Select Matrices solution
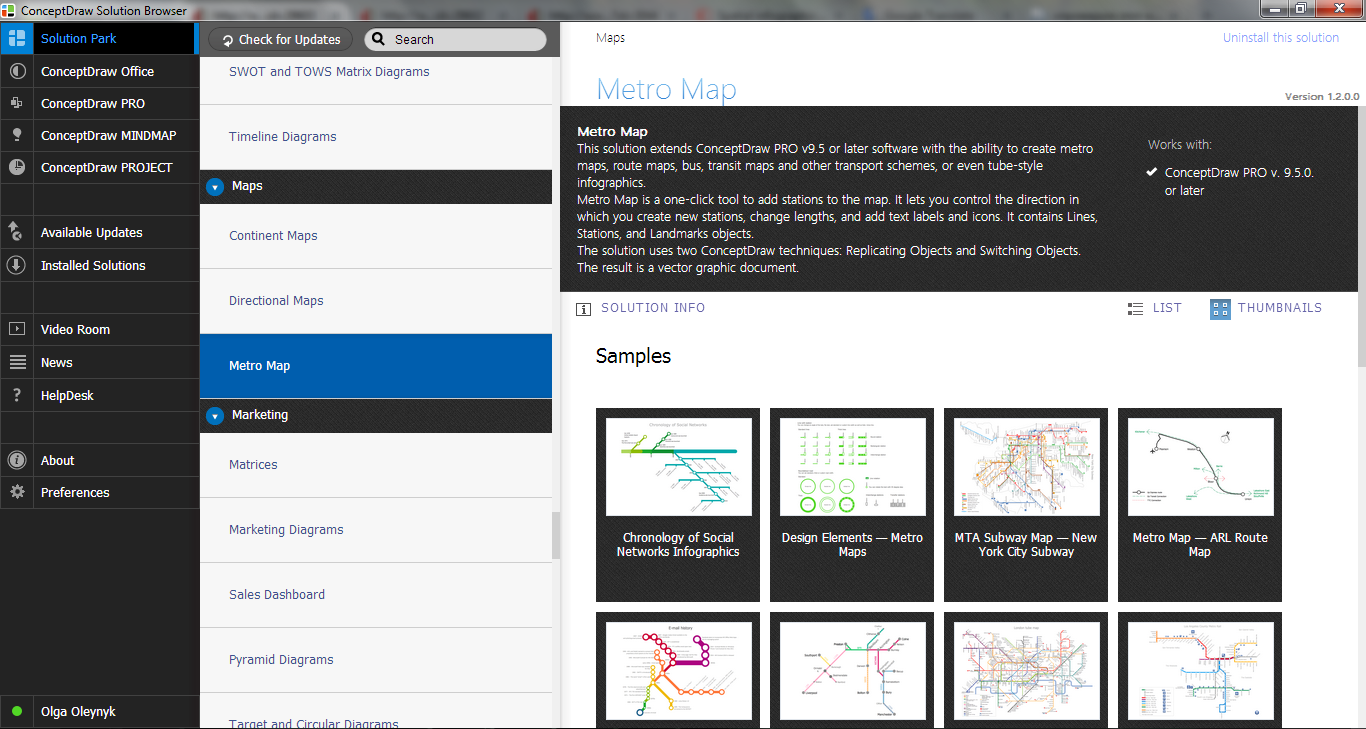This screenshot has height=729, width=1366. [376, 465]
